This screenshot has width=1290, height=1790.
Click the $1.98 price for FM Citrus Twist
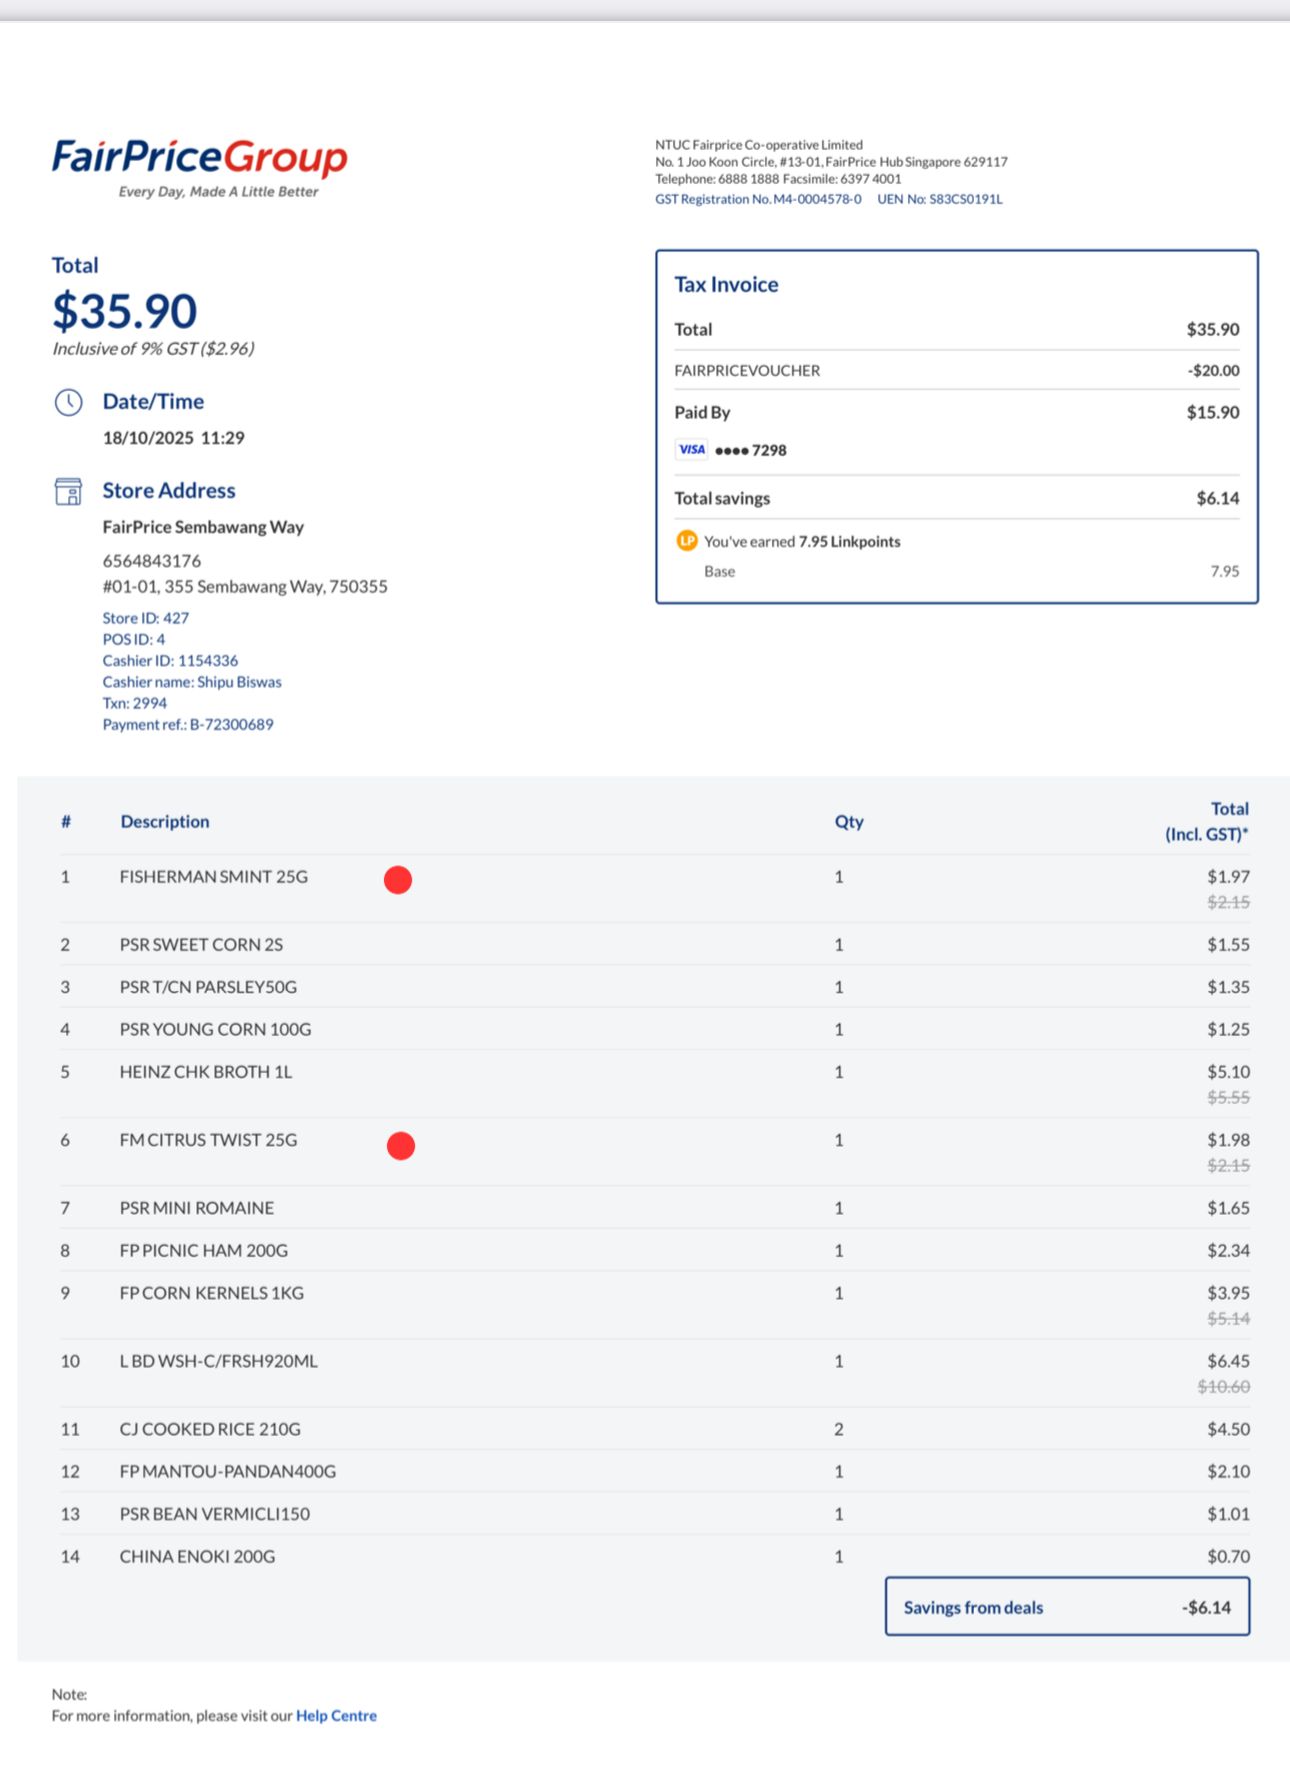click(x=1228, y=1140)
